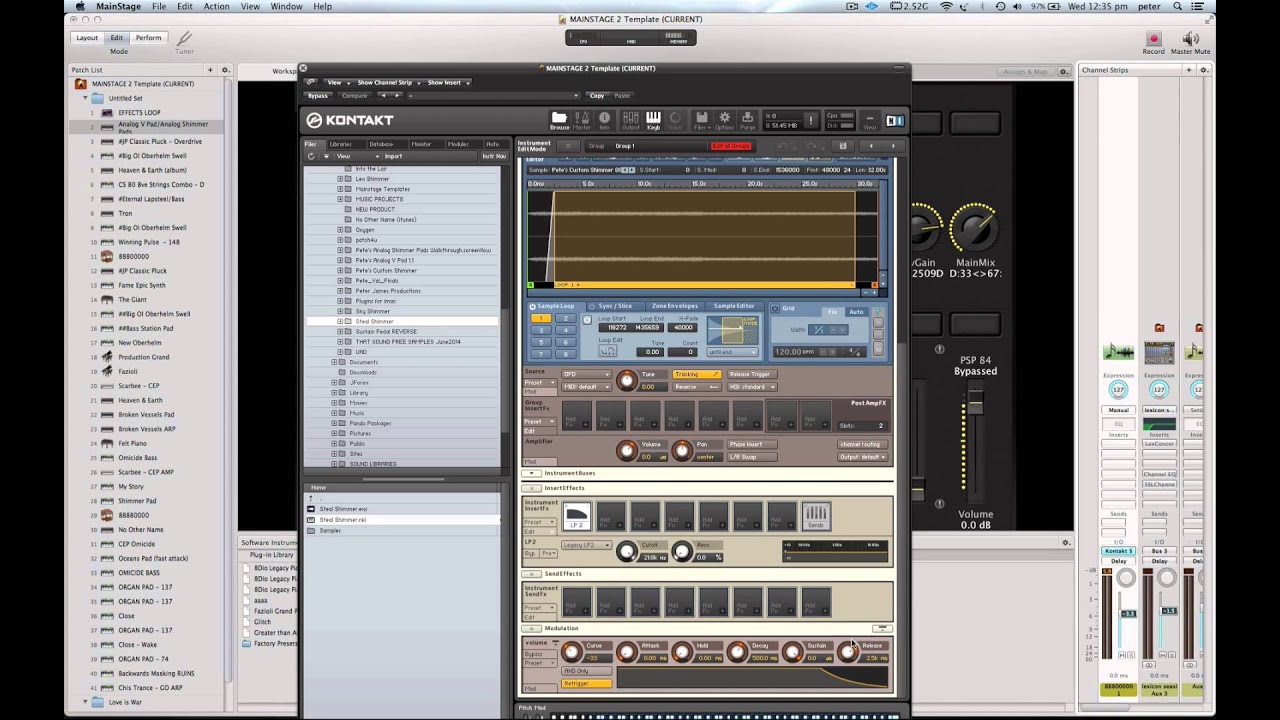Open the Kontakt Files disk menu icon

tap(702, 120)
